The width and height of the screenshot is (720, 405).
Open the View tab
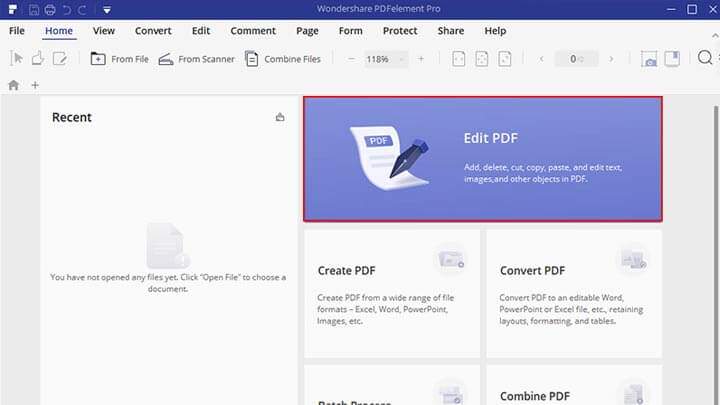point(104,31)
